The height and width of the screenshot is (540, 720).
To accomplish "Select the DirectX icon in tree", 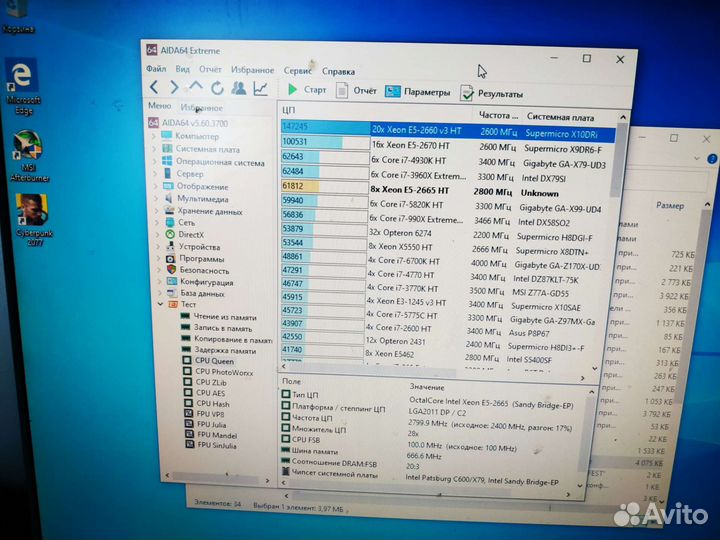I will pos(170,234).
